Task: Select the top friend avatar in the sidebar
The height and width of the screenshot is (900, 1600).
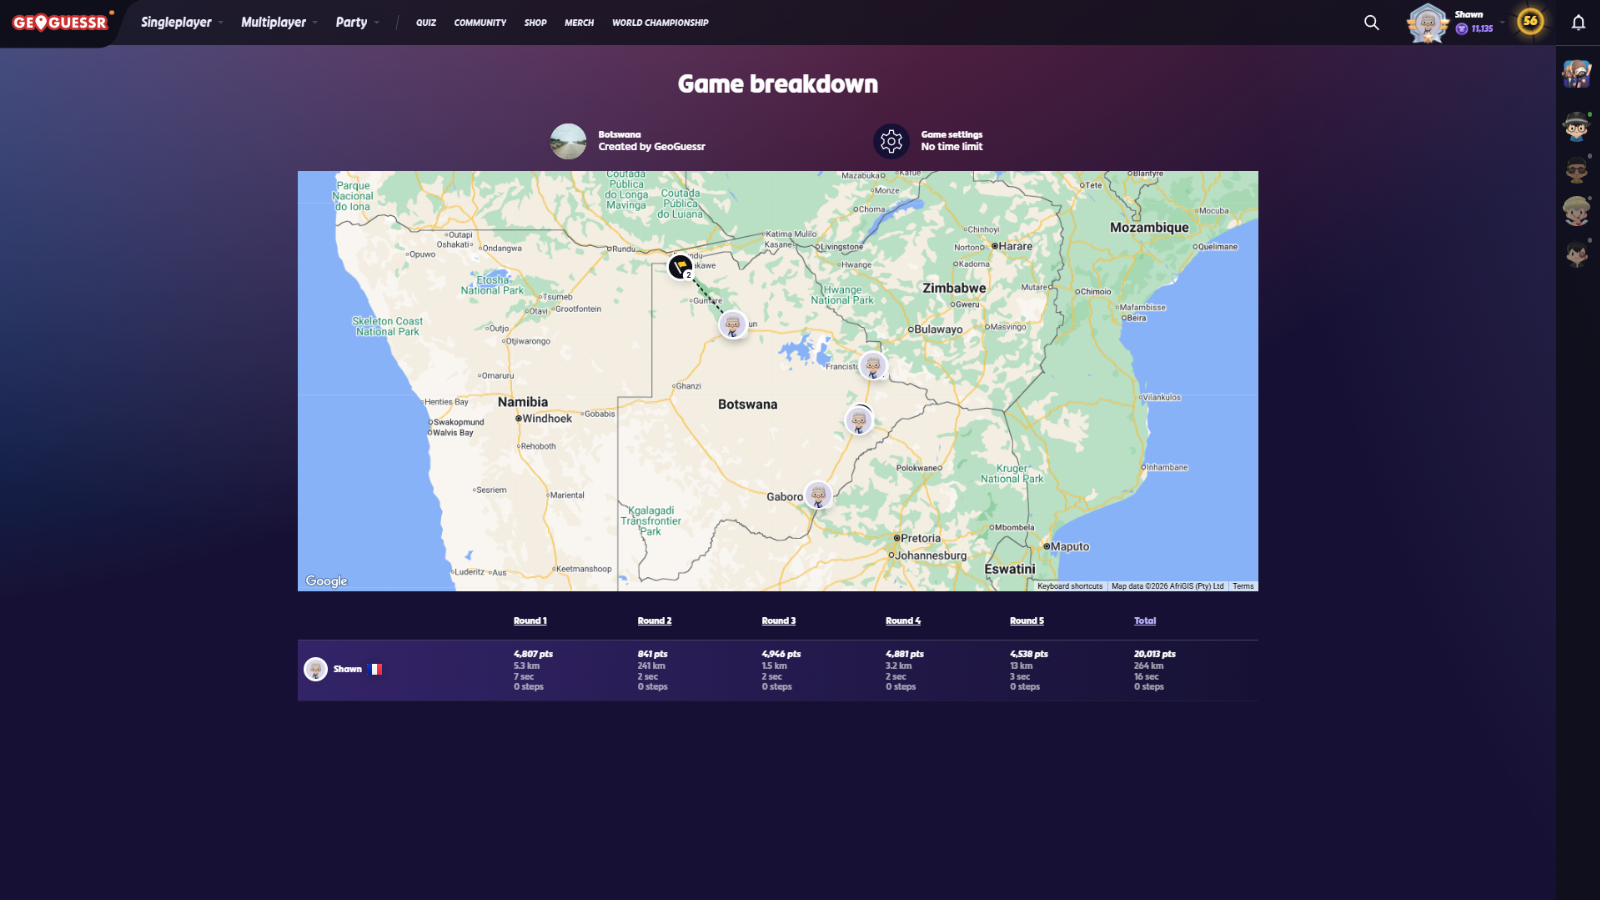Action: 1577,73
